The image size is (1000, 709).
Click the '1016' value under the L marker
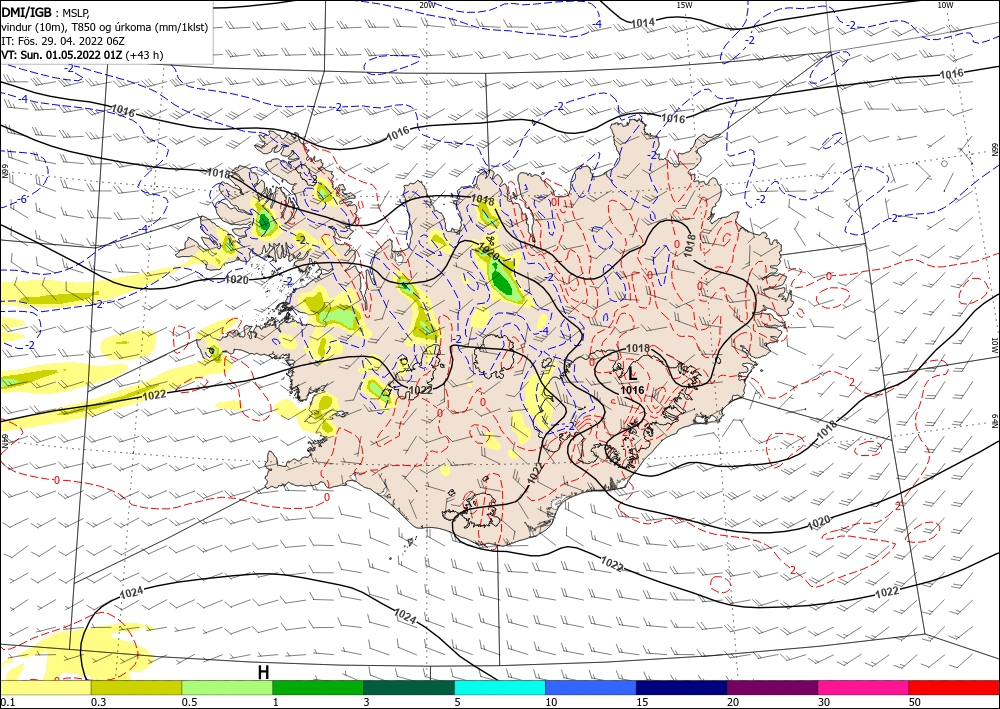[x=632, y=390]
